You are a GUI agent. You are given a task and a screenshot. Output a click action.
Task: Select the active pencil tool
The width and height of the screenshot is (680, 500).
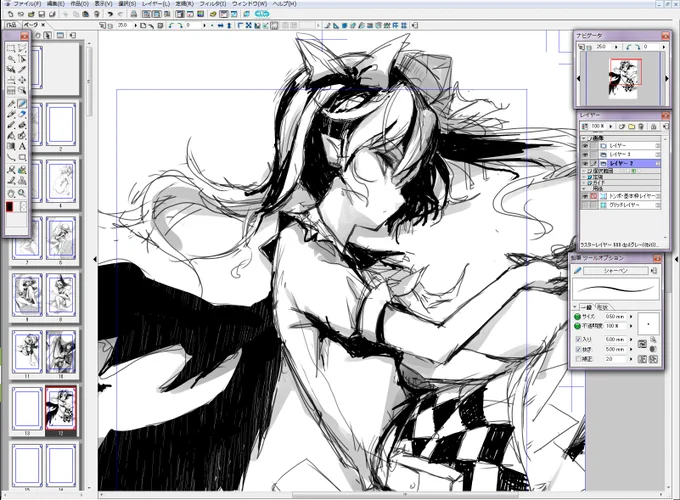click(x=22, y=104)
